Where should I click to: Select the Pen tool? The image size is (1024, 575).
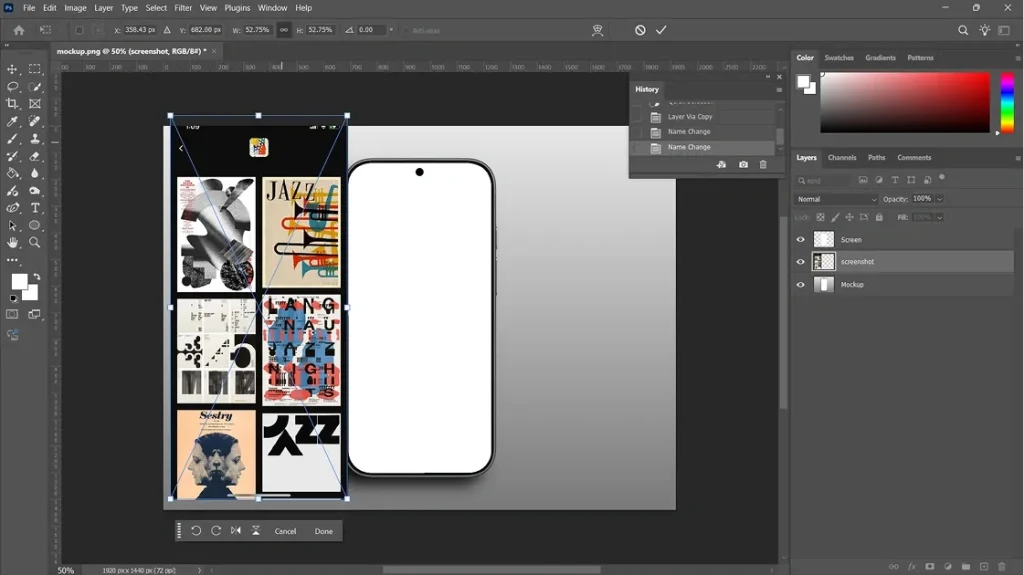coord(12,208)
